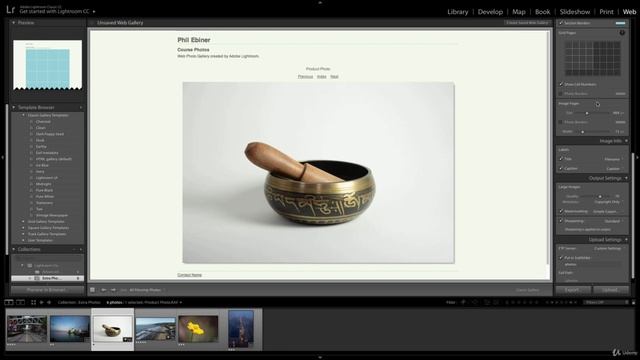Click the Template Browser plus icon
Viewport: 640px width, 360px height.
click(80, 107)
